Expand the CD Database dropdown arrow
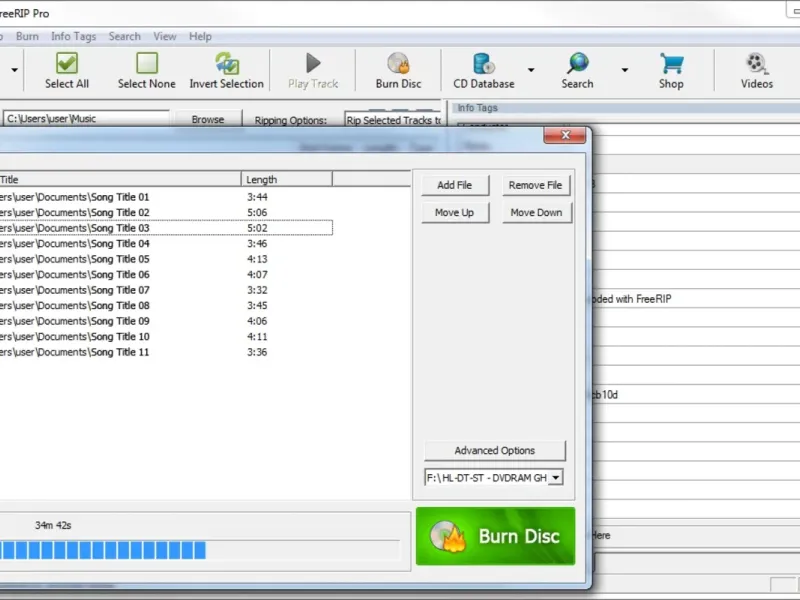Screen dimensions: 800x600 pos(531,70)
